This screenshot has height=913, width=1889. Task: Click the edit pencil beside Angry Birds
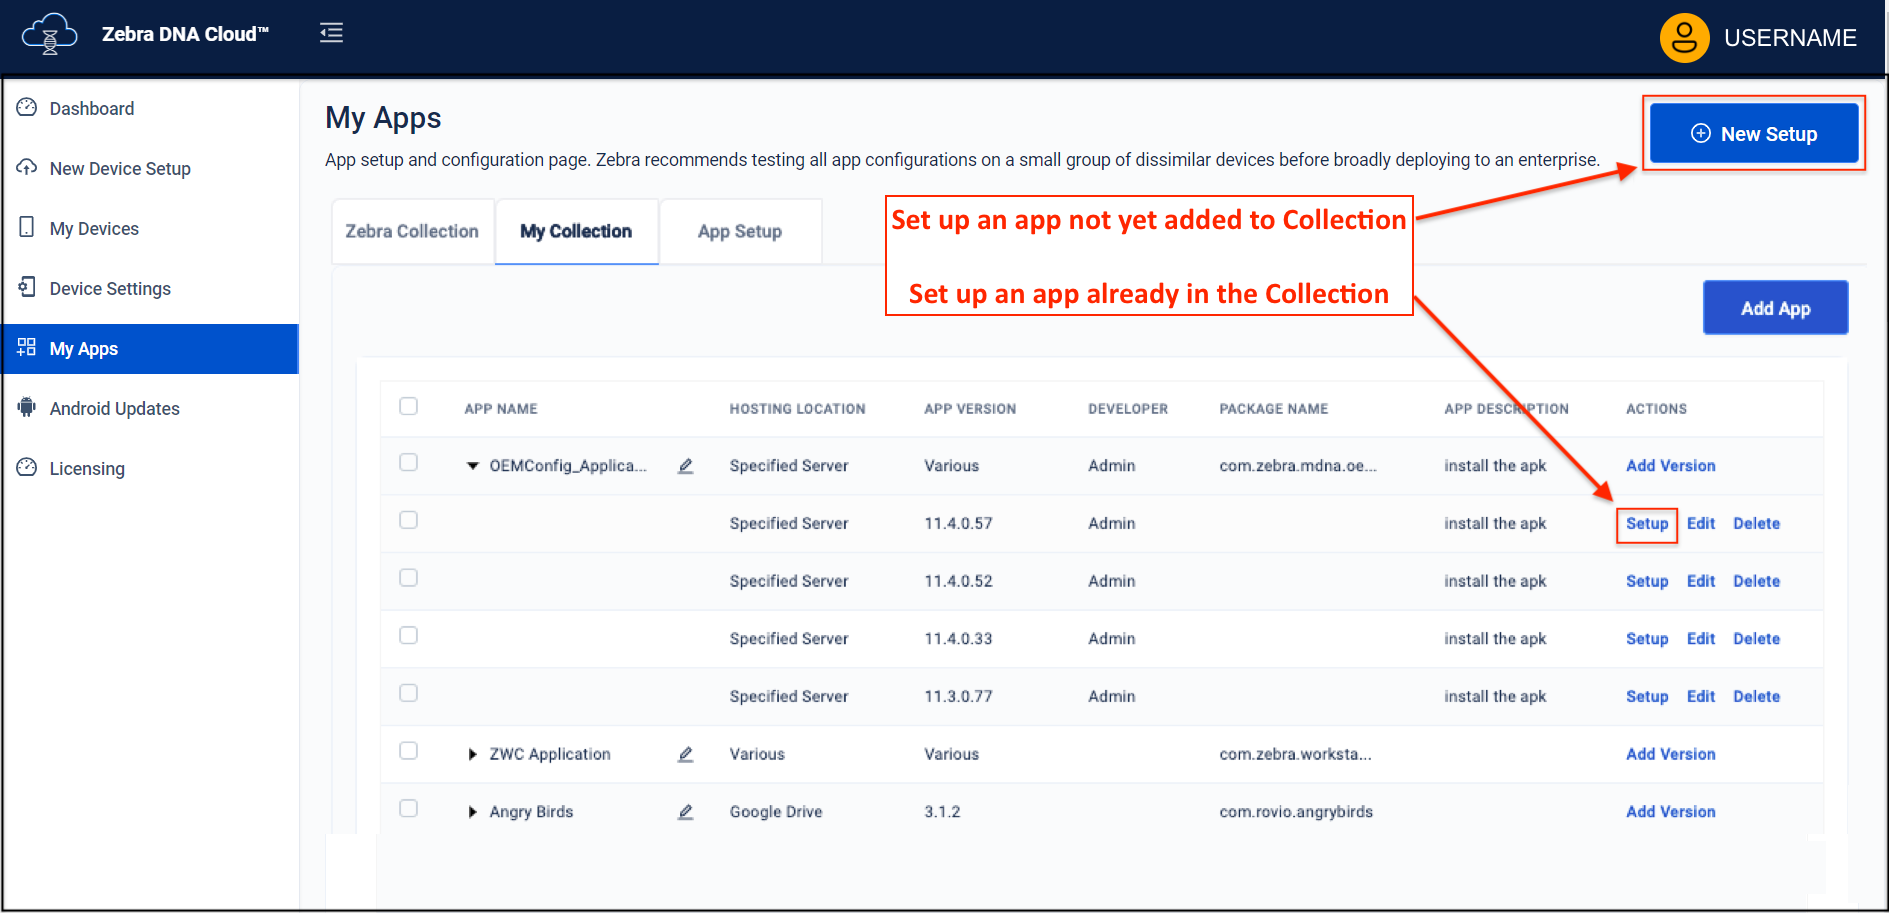tap(685, 812)
